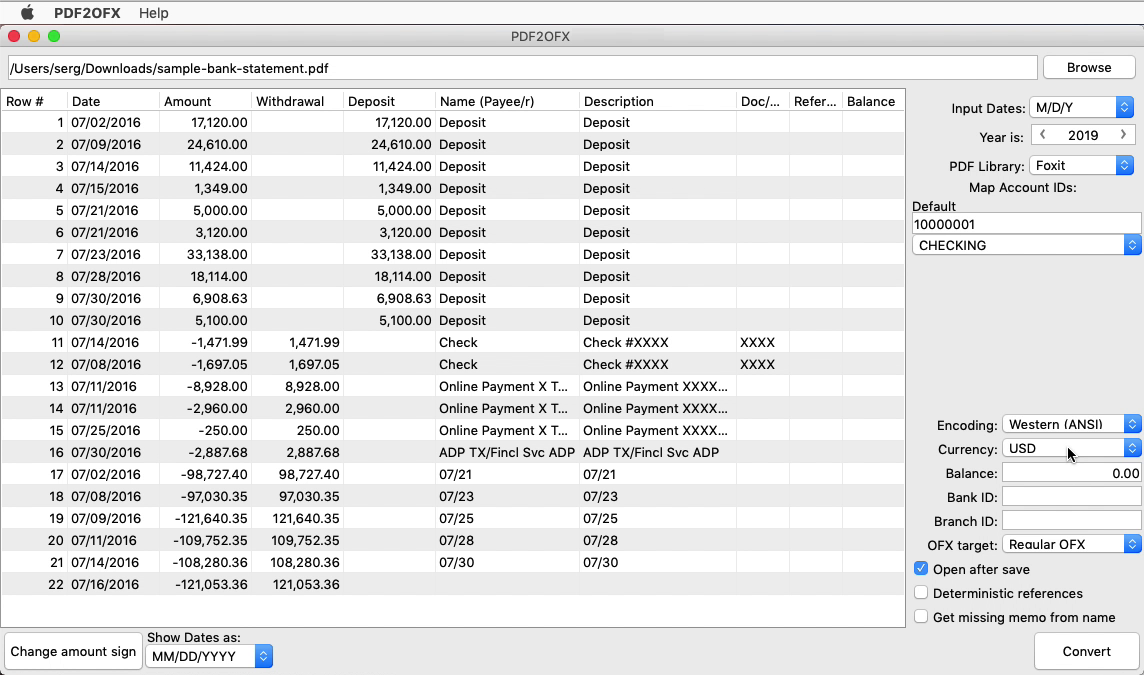Open the Encoding dropdown
This screenshot has width=1144, height=675.
pos(1072,424)
